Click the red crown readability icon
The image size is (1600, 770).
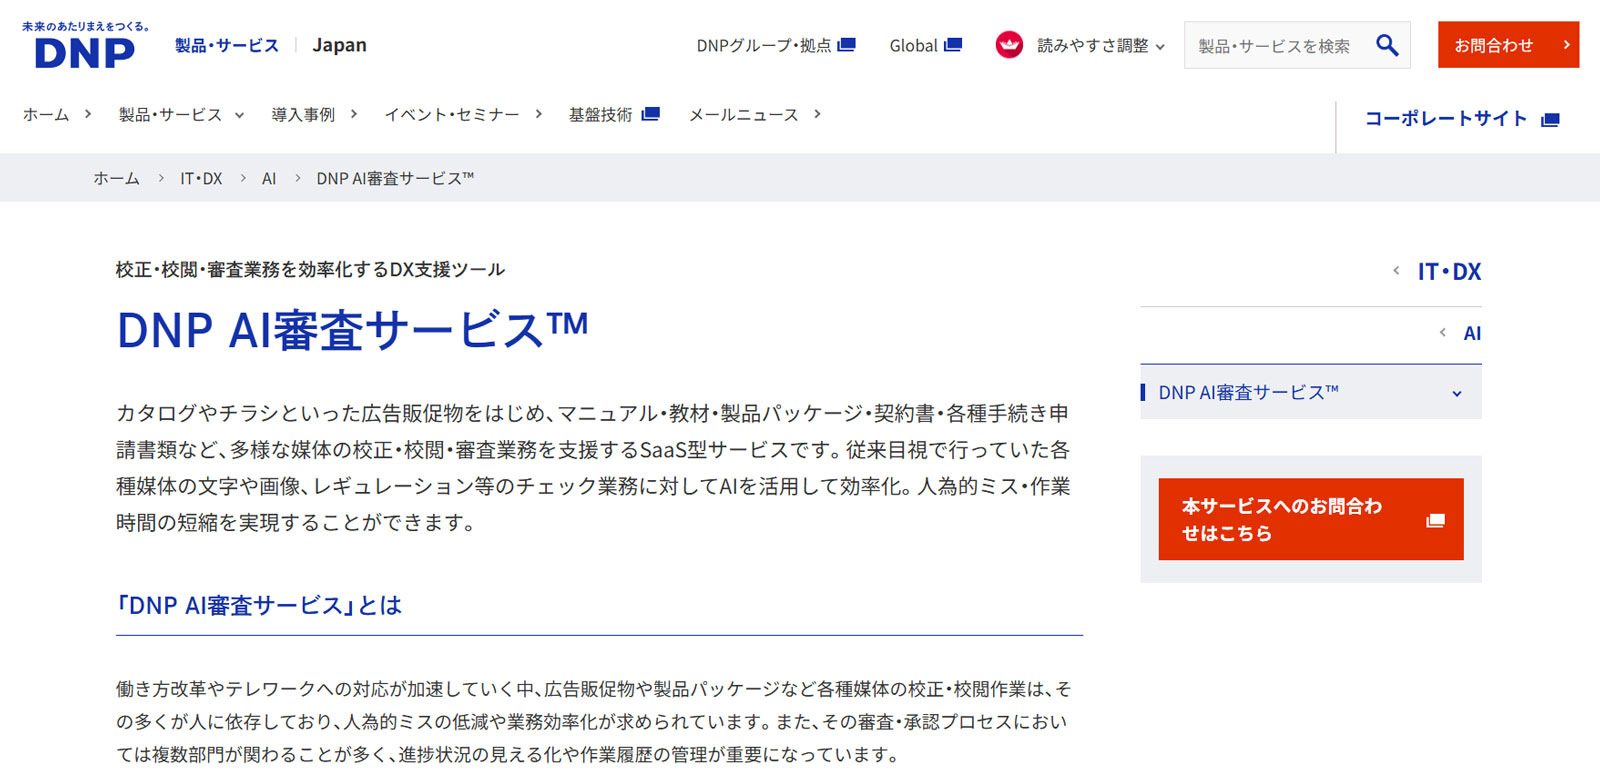point(1009,45)
